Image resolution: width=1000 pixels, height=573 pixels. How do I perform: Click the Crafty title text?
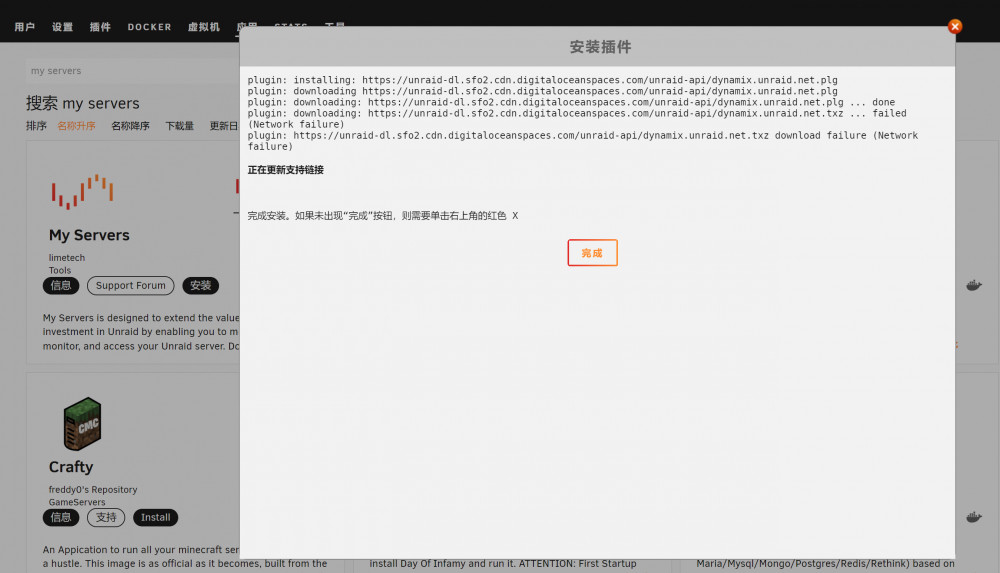71,466
